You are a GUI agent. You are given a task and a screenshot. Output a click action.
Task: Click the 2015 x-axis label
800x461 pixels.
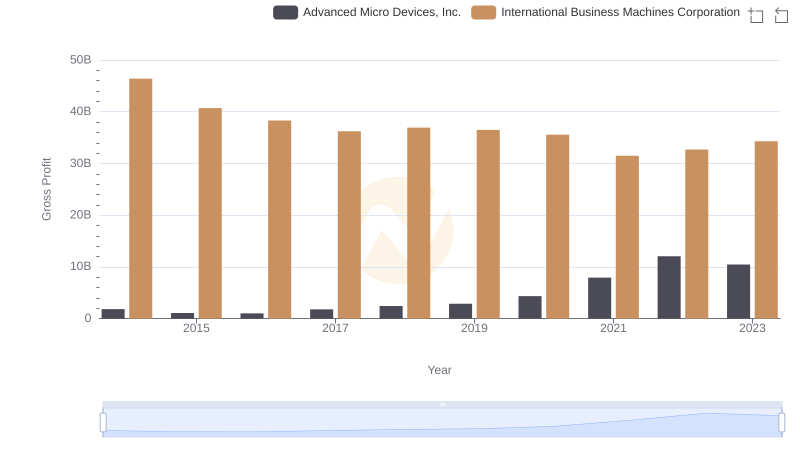tap(196, 328)
